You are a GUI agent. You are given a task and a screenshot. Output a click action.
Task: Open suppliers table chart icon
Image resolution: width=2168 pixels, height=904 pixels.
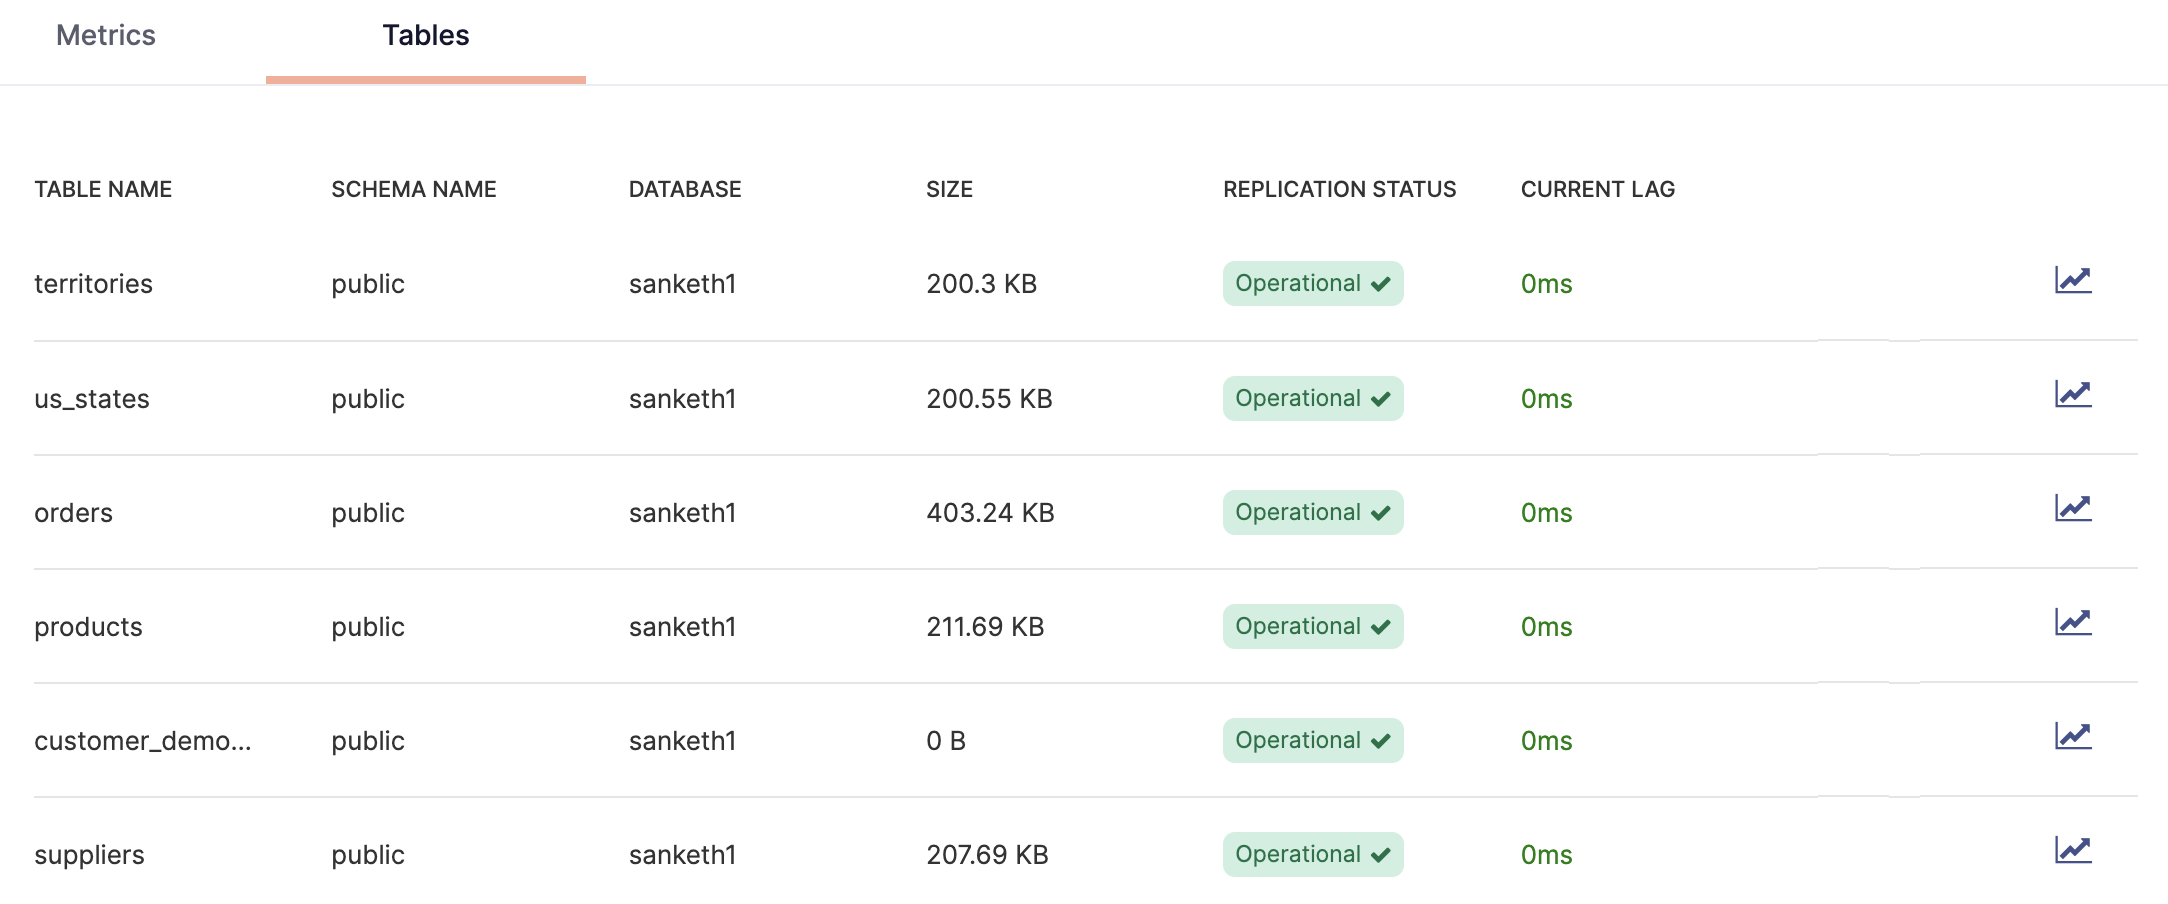2072,850
